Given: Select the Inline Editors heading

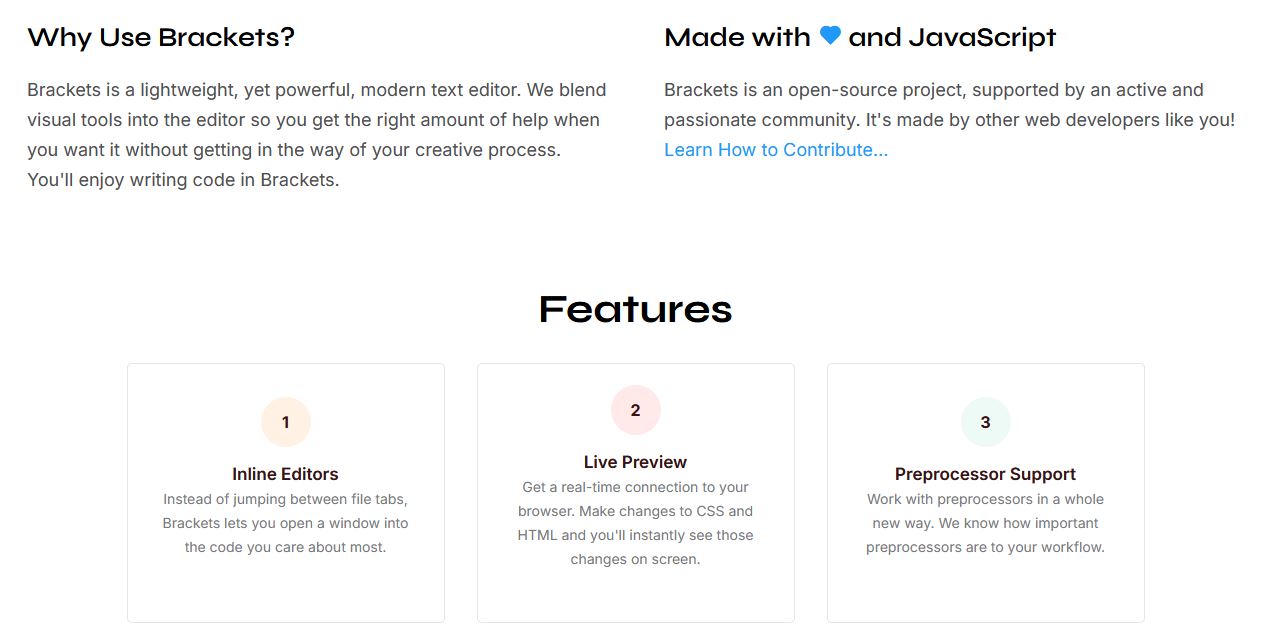Looking at the screenshot, I should (286, 474).
